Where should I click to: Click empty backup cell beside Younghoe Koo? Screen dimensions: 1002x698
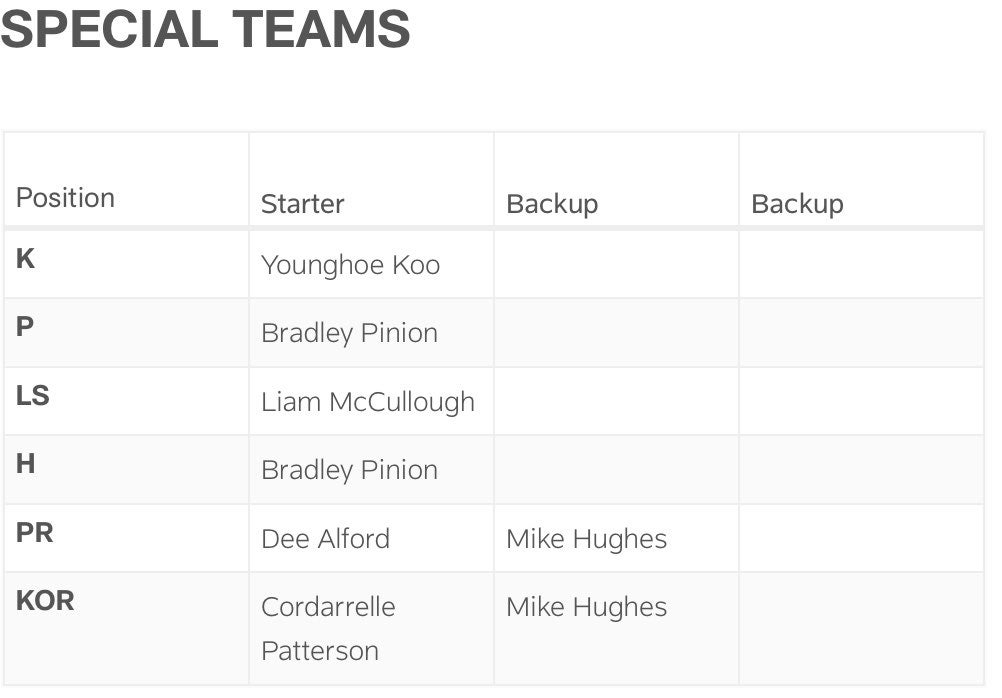(x=615, y=266)
